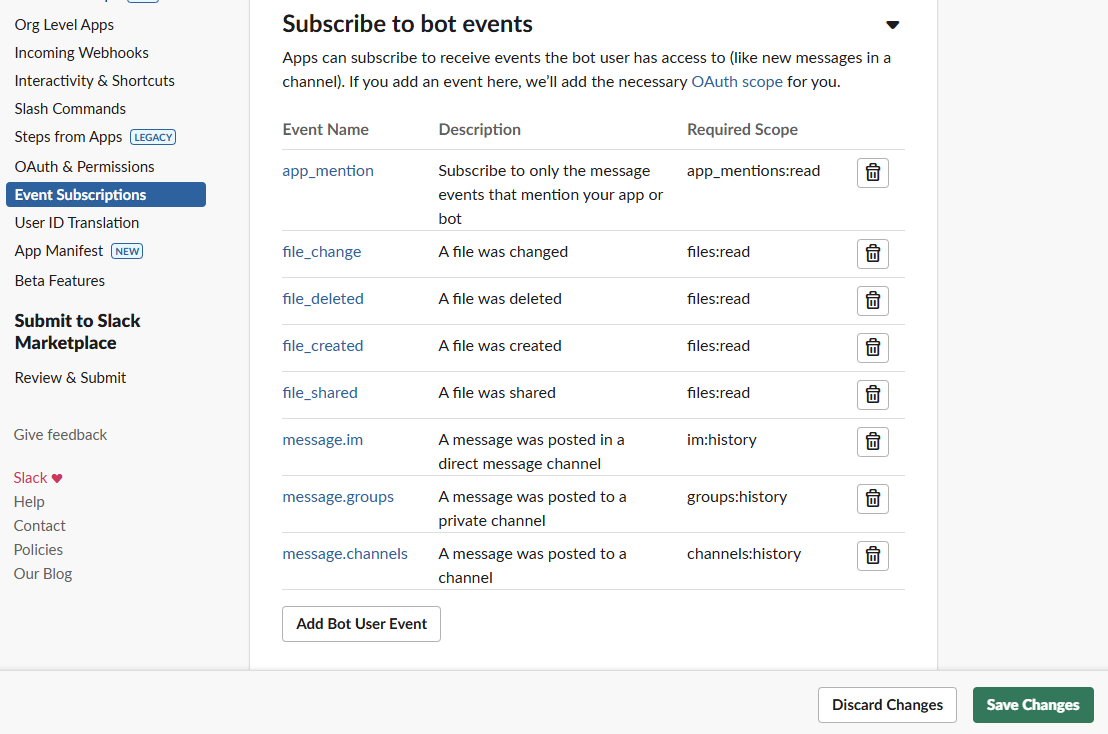This screenshot has width=1108, height=734.
Task: Click the im:history required scope
Action: click(721, 440)
